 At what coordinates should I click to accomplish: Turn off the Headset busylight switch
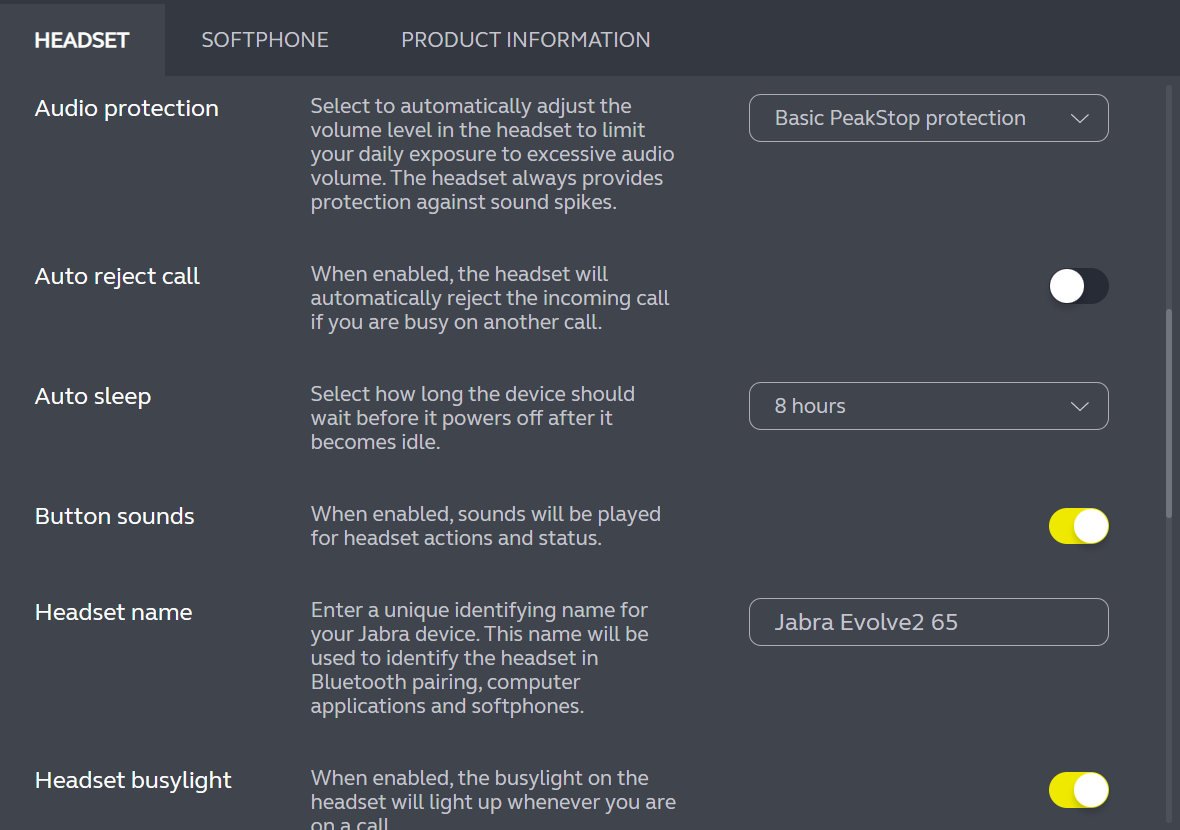tap(1078, 790)
